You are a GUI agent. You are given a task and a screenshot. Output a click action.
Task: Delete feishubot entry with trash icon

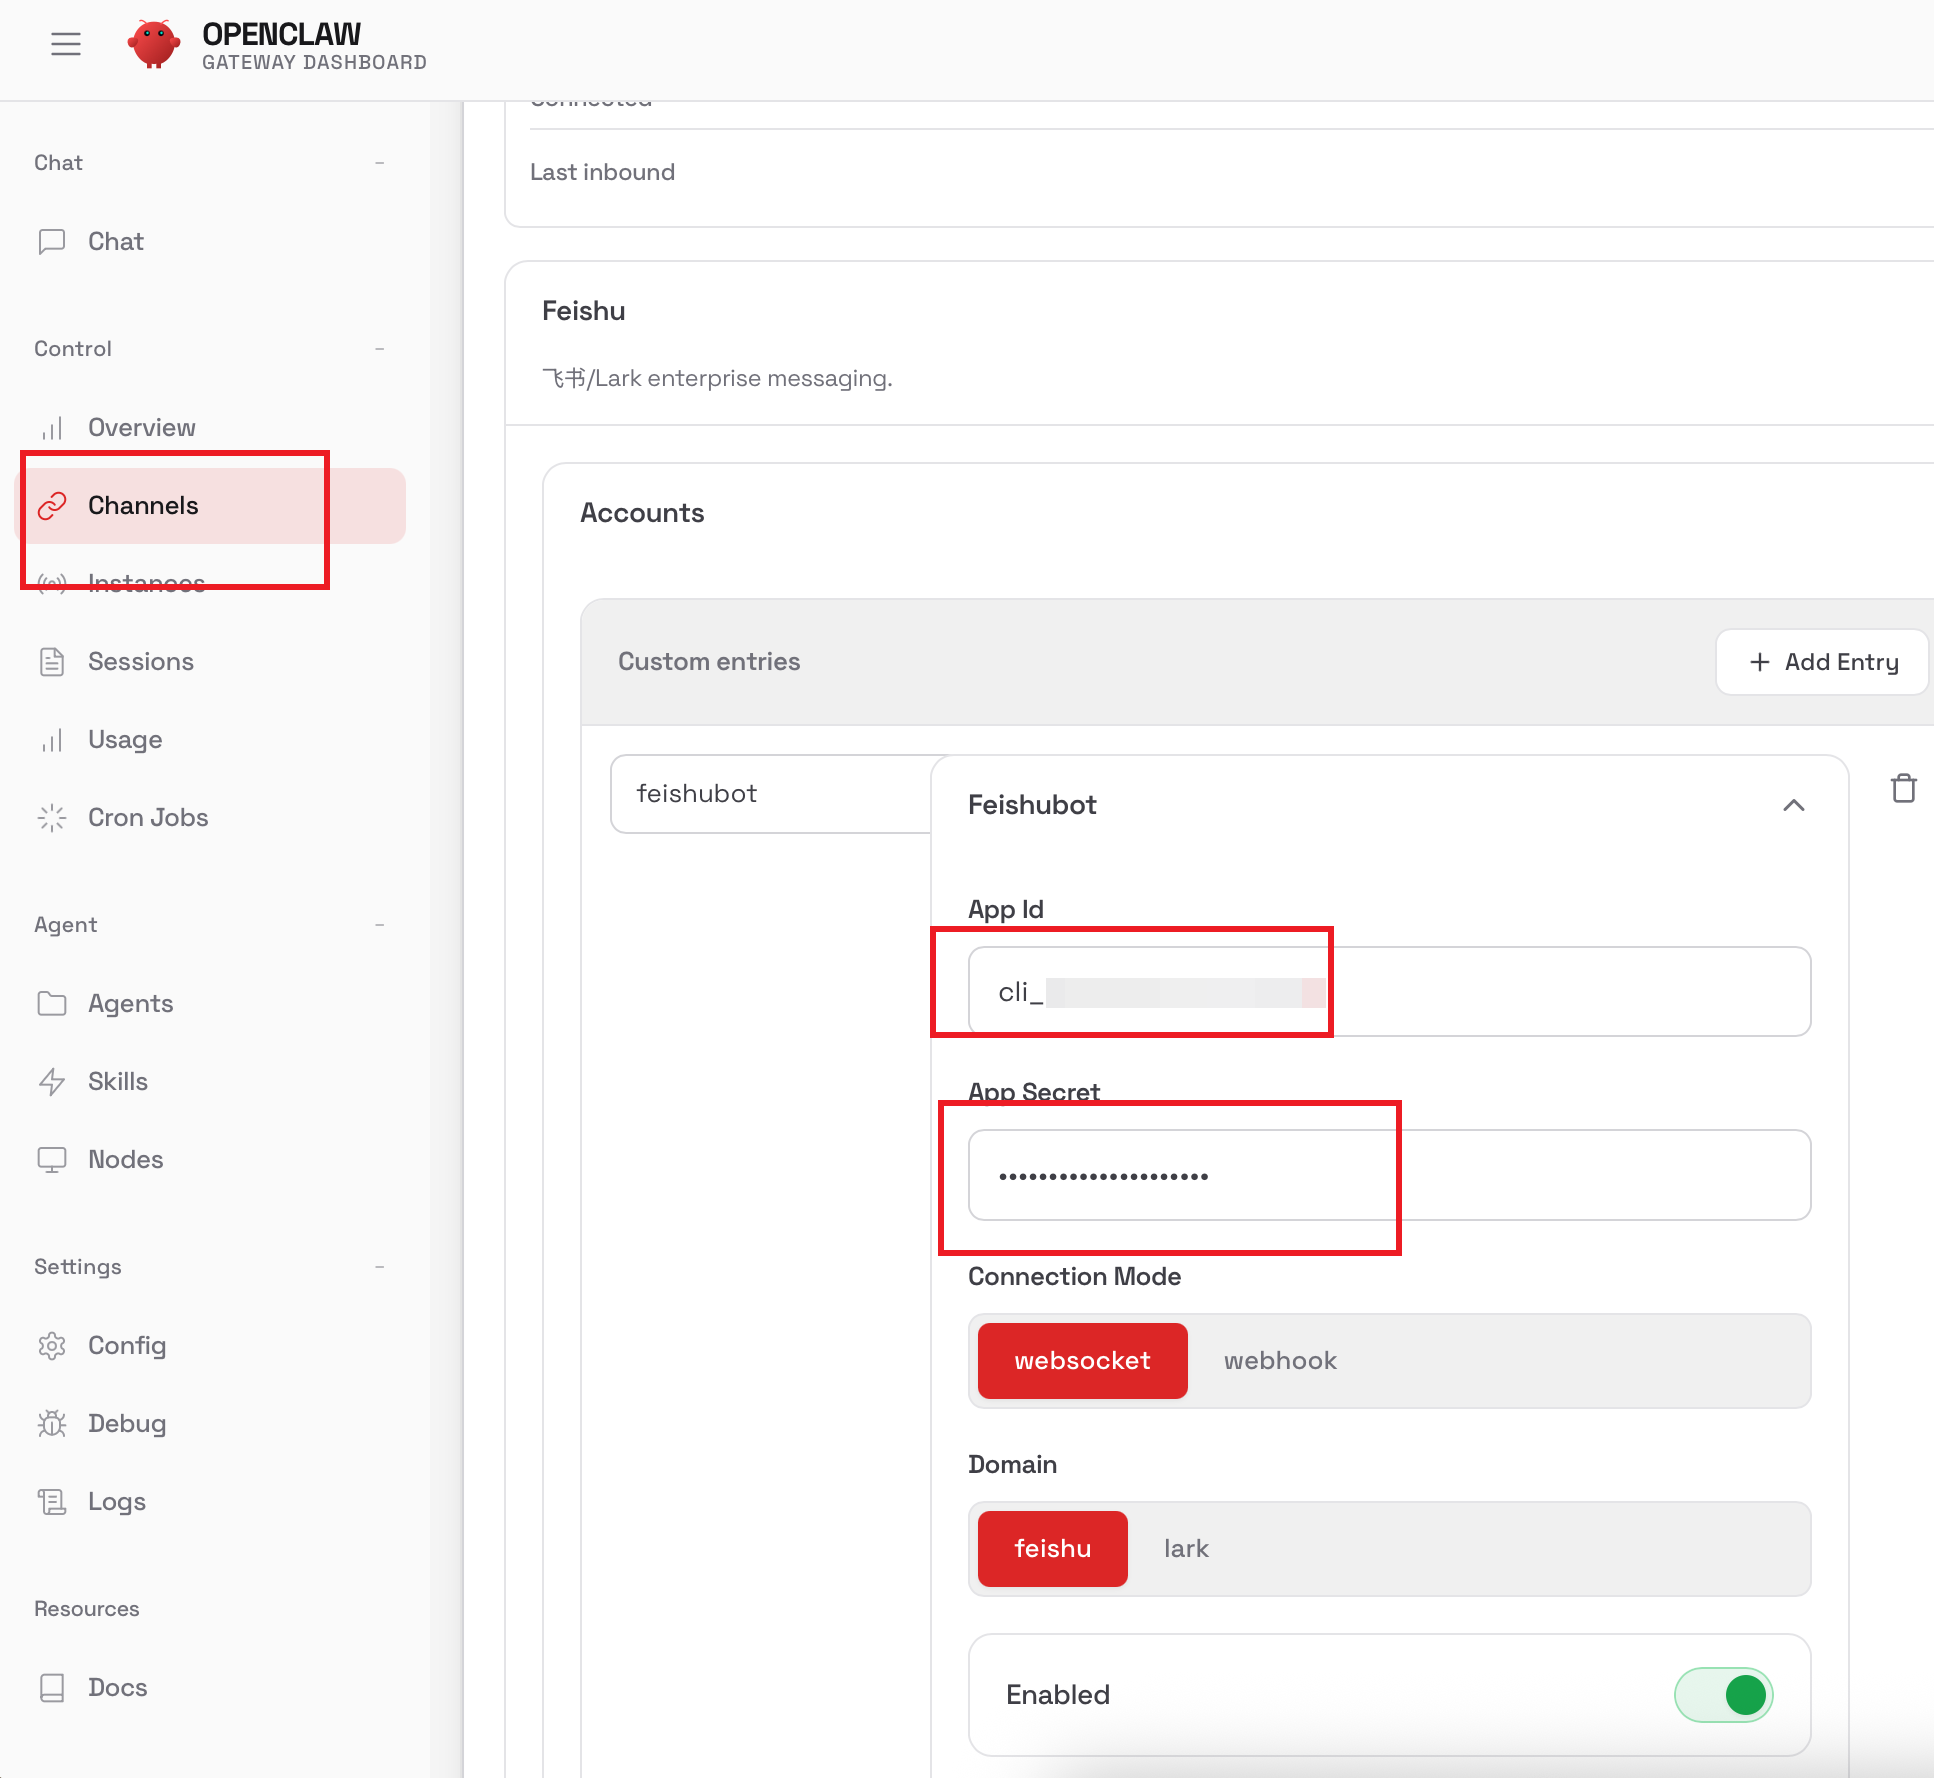[x=1903, y=789]
